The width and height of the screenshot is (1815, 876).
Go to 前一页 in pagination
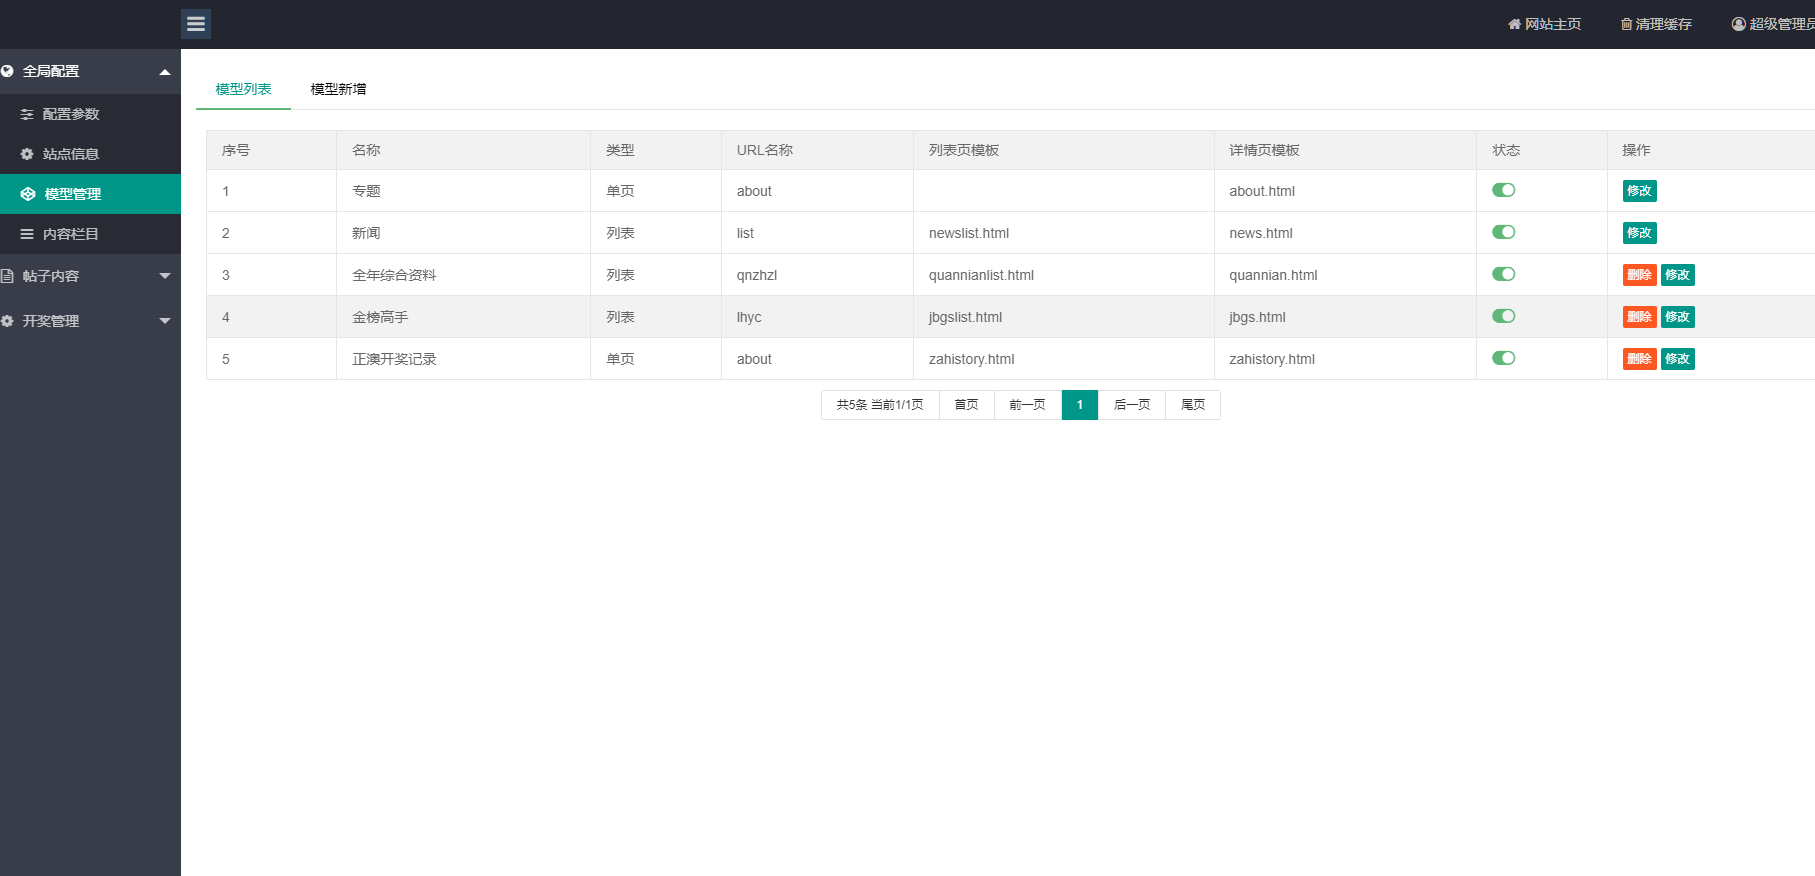[x=1027, y=405]
